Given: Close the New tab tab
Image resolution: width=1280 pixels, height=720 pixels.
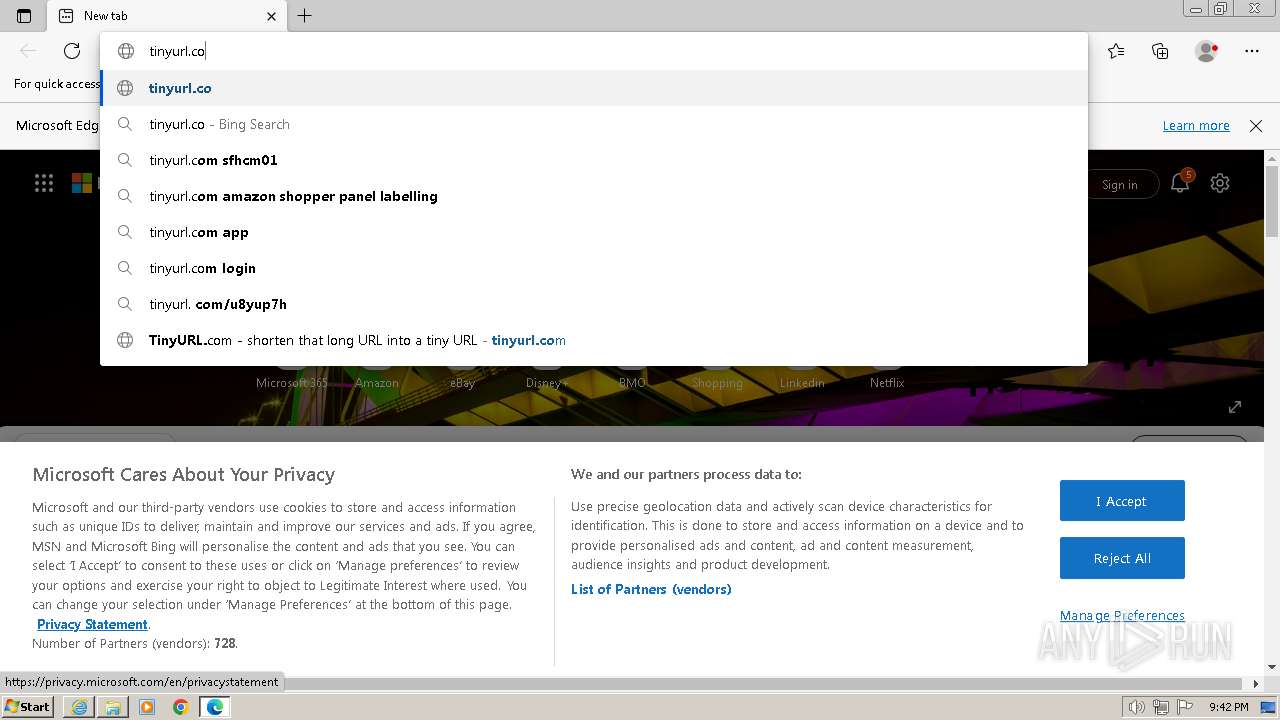Looking at the screenshot, I should coord(271,16).
